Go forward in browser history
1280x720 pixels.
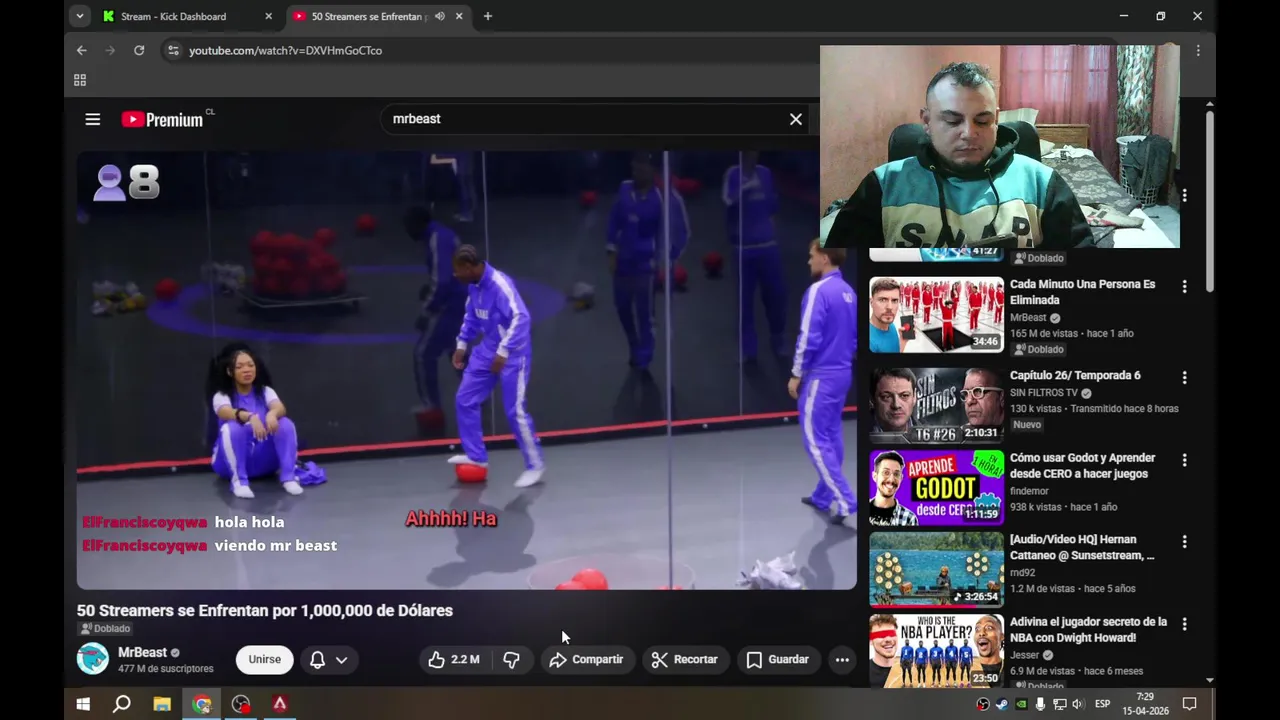click(110, 50)
